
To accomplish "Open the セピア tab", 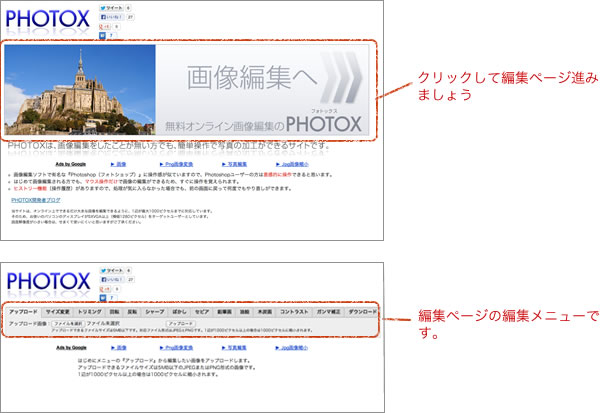I will coord(202,312).
